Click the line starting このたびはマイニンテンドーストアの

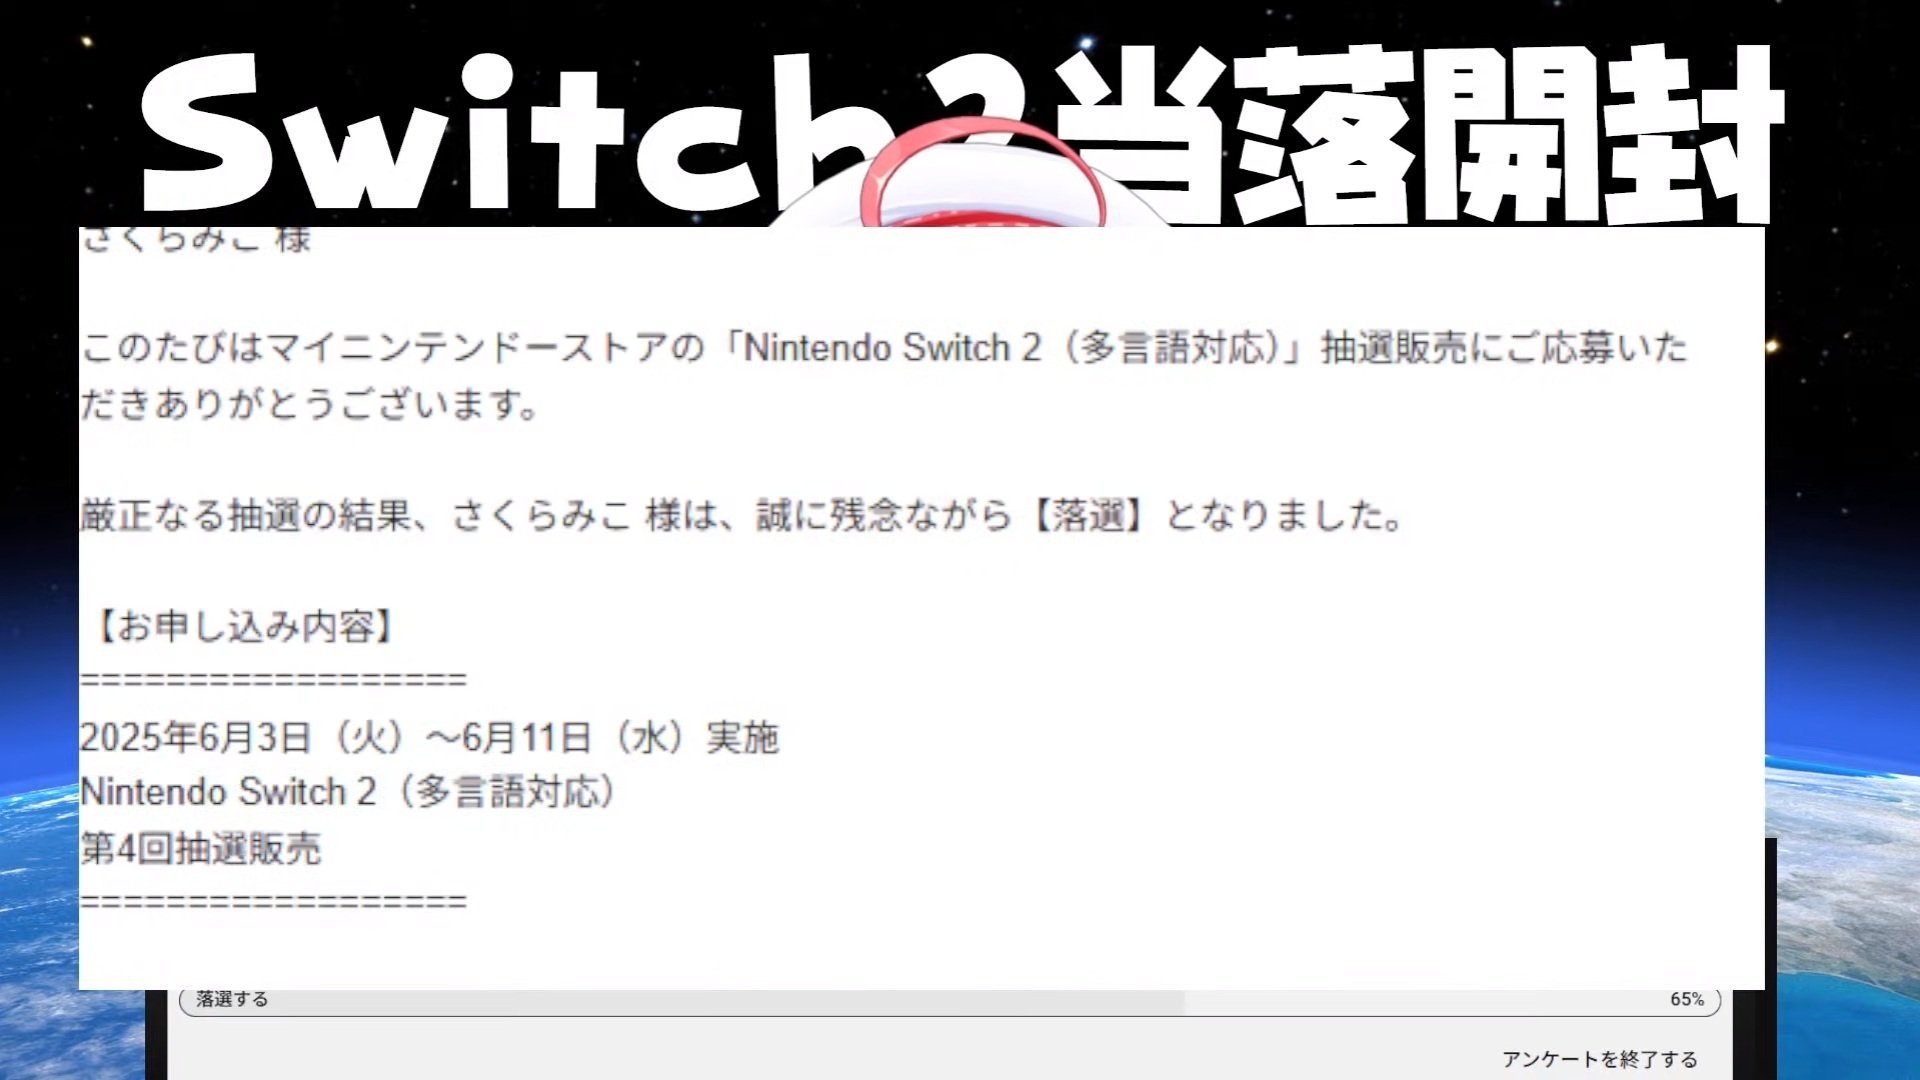[884, 348]
